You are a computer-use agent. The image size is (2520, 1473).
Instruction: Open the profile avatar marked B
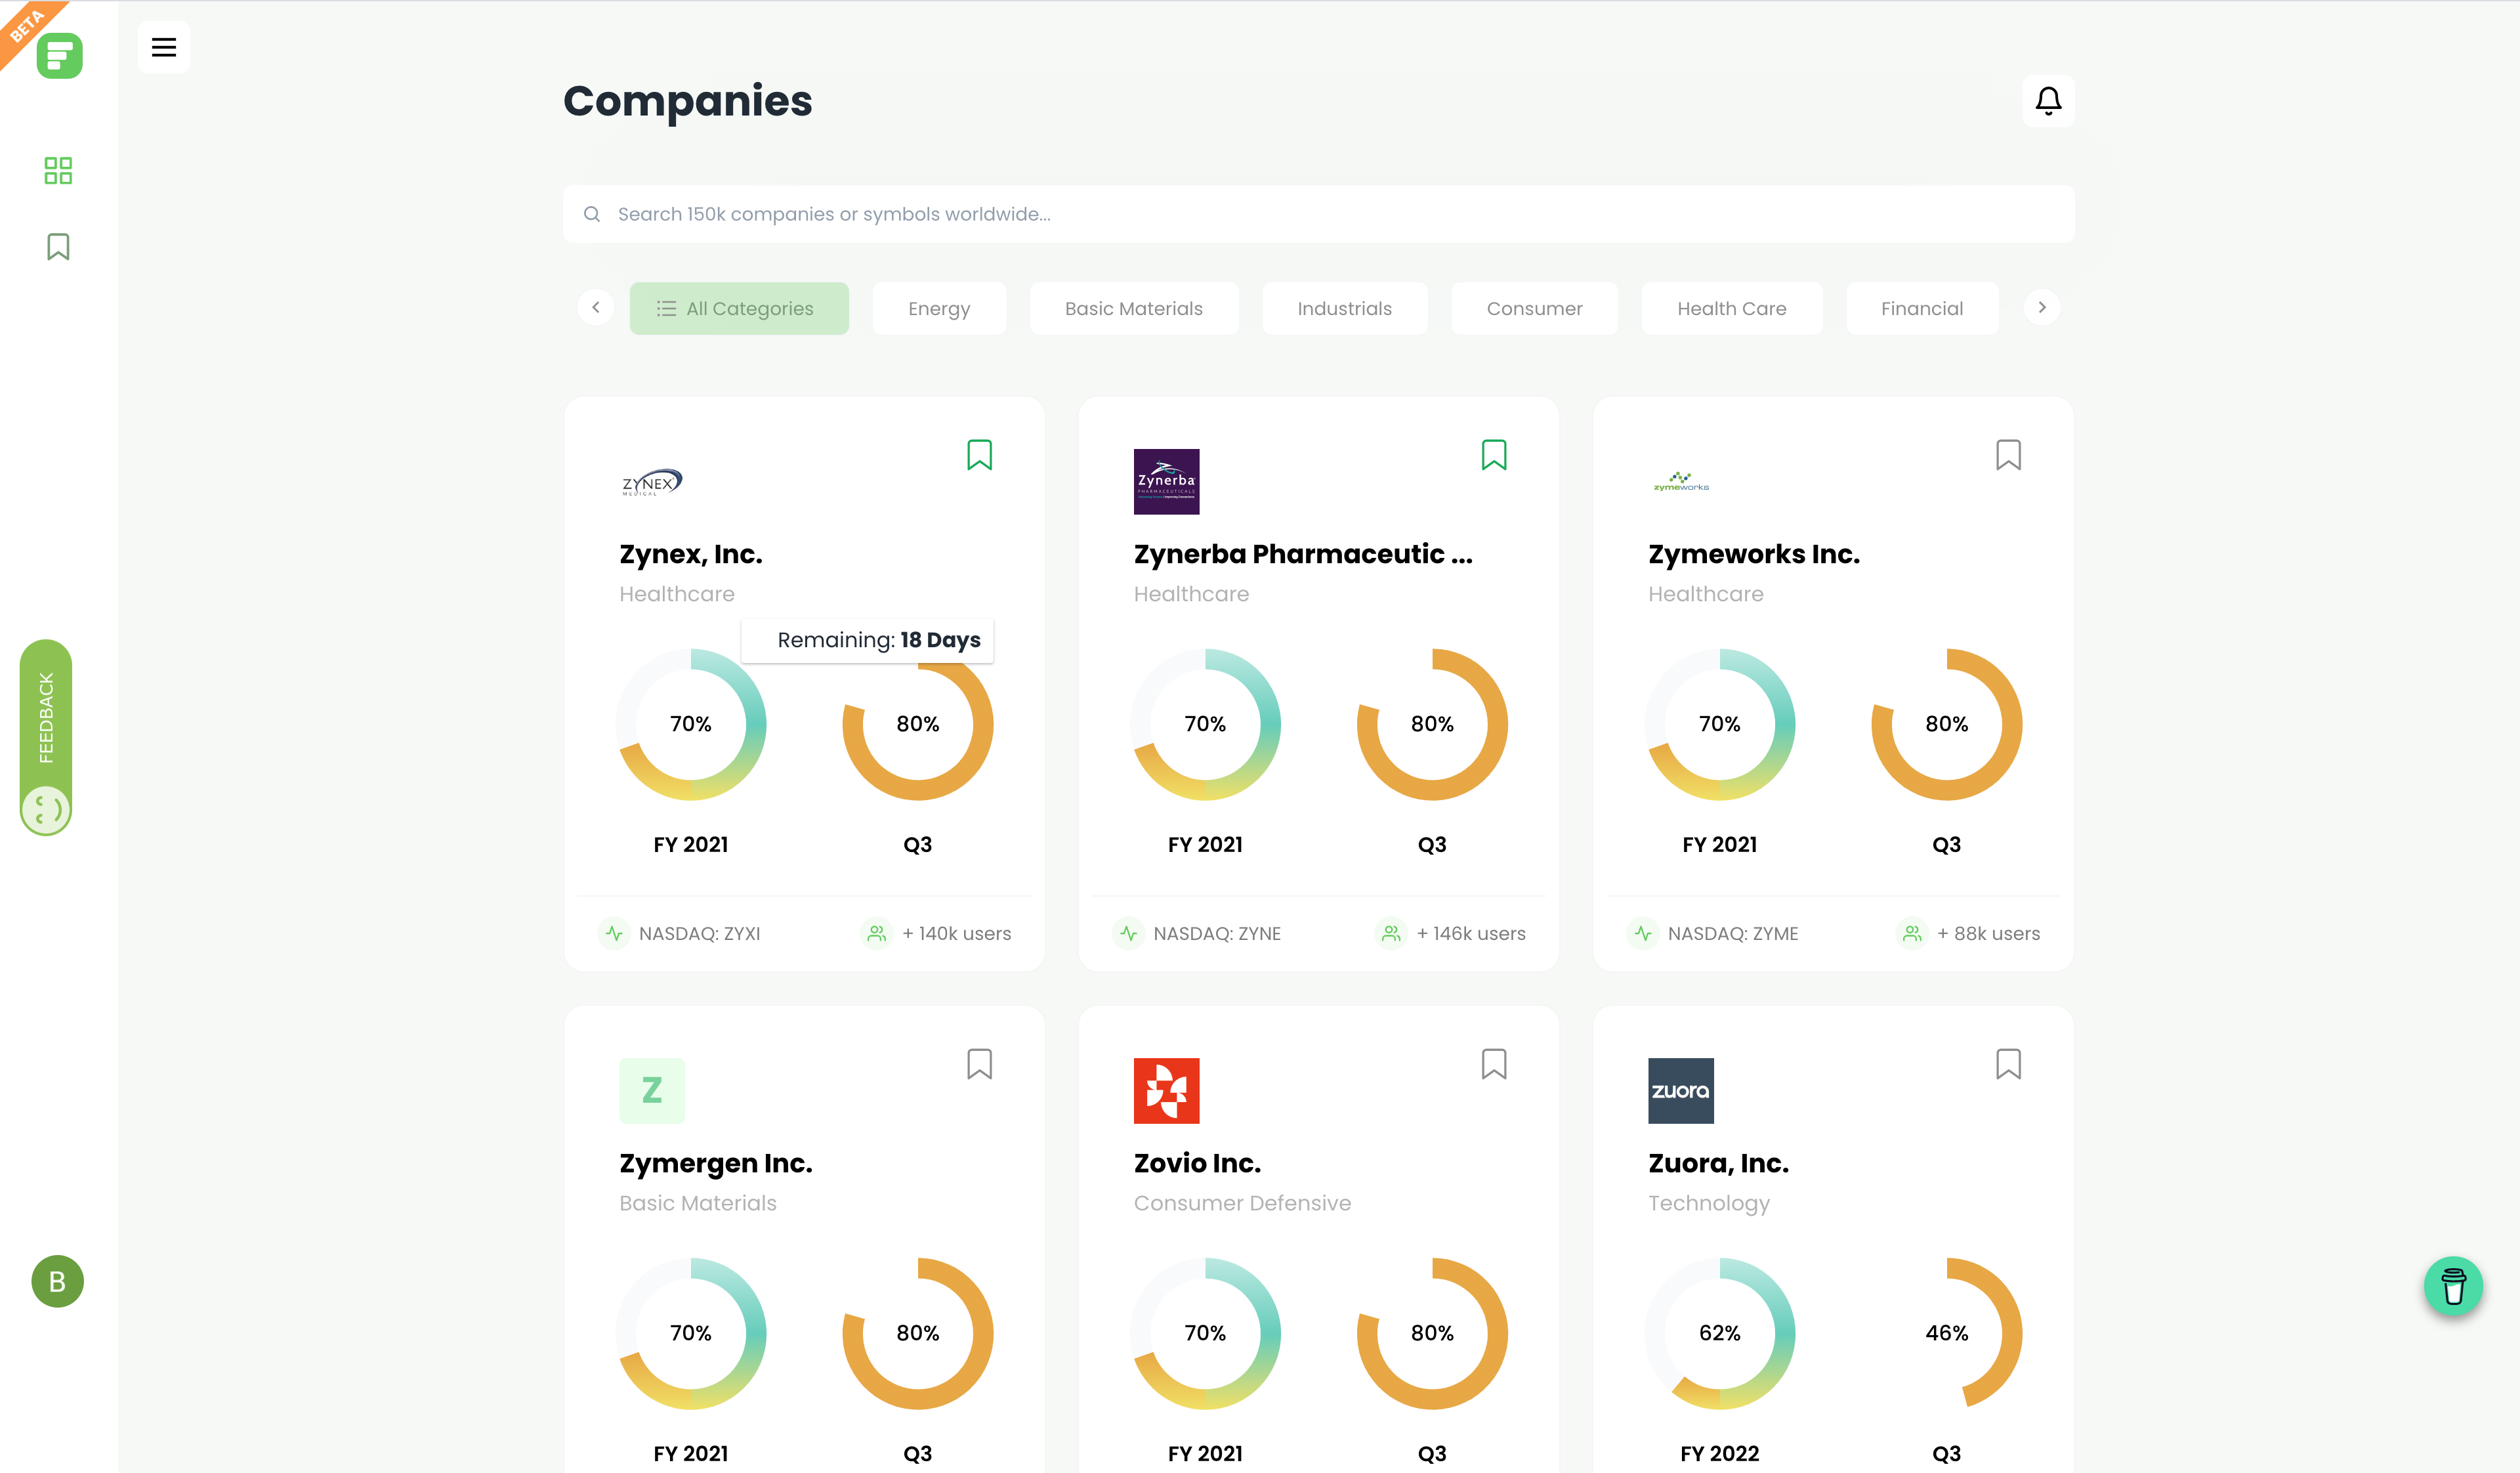[57, 1282]
